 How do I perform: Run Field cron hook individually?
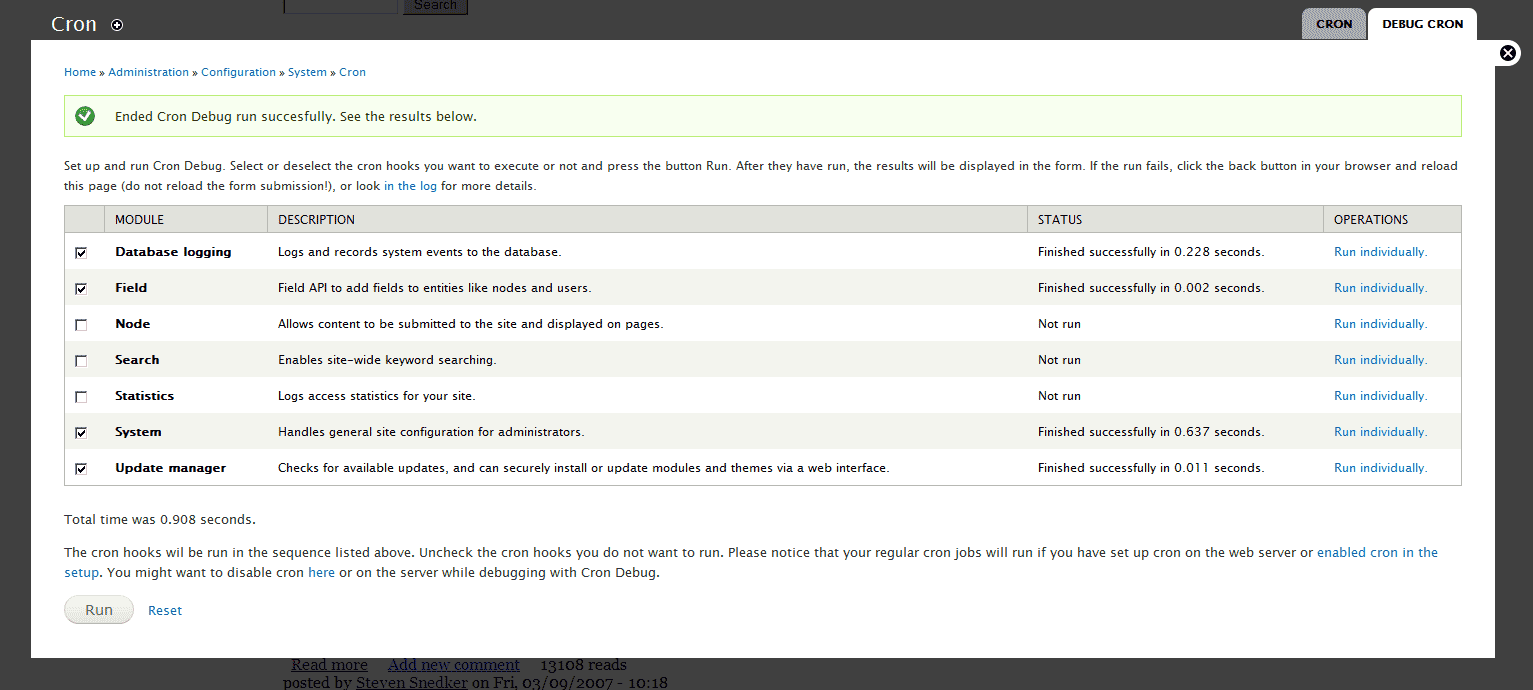point(1380,288)
